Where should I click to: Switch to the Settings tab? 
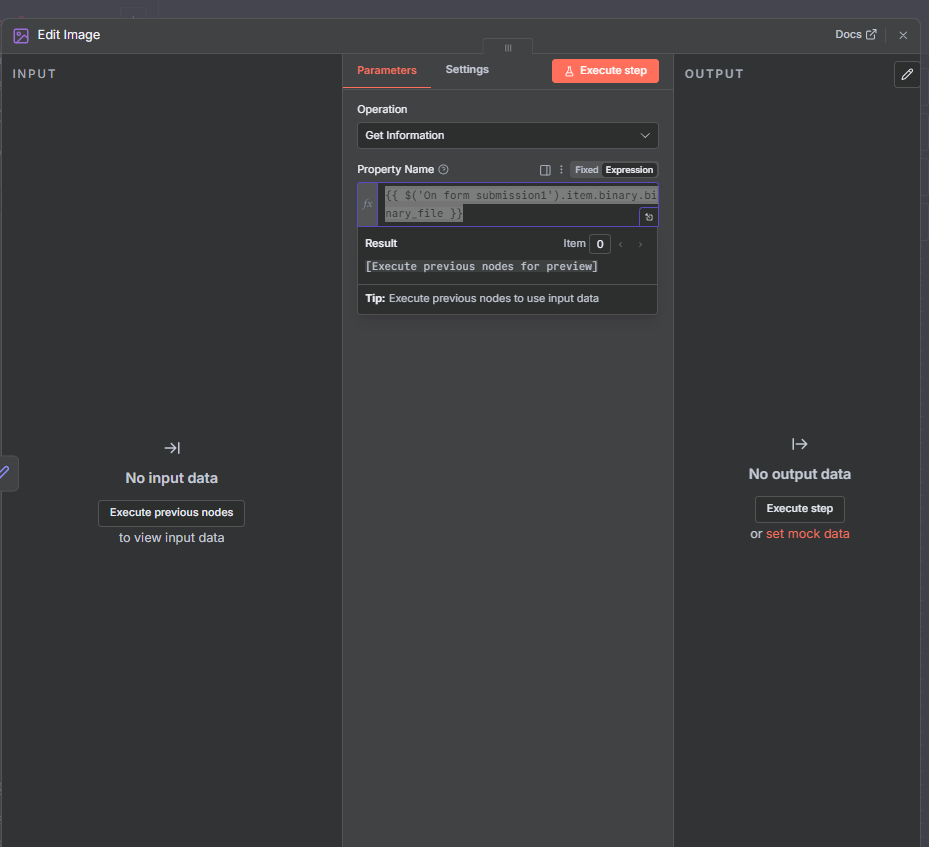point(467,70)
